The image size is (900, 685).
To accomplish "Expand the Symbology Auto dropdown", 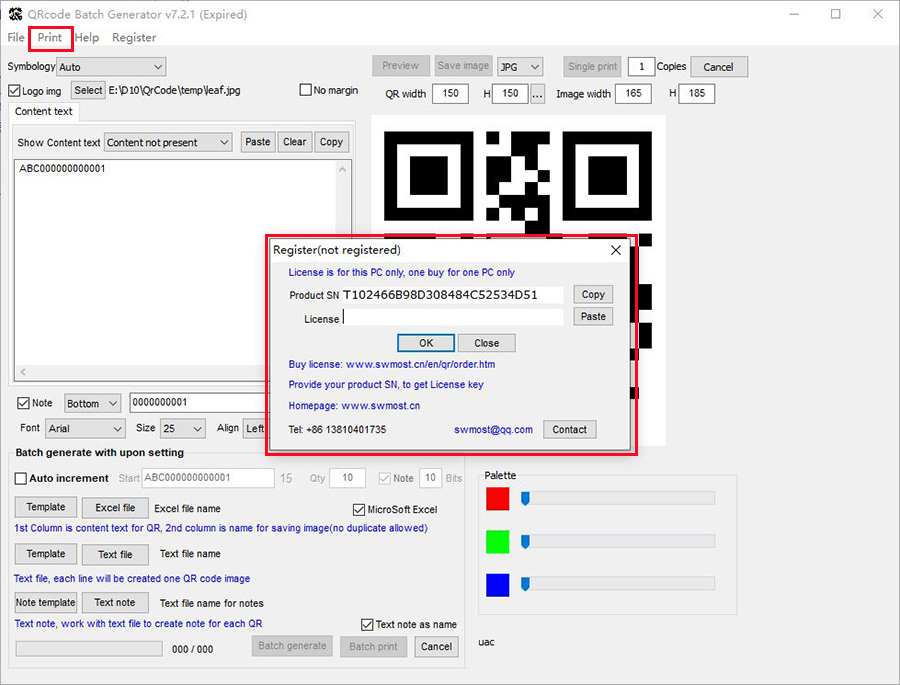I will (111, 67).
